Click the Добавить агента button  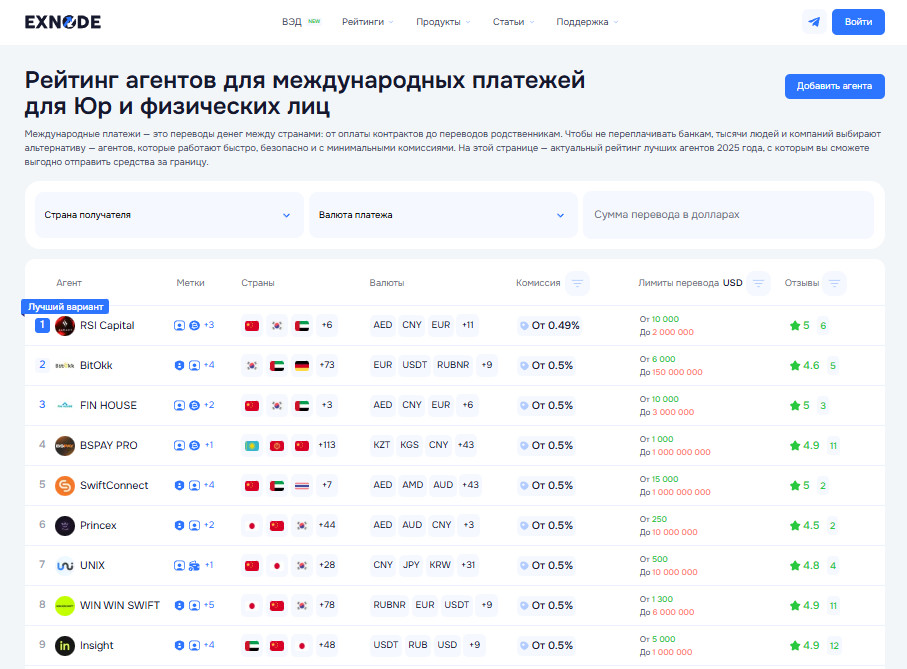click(x=834, y=86)
